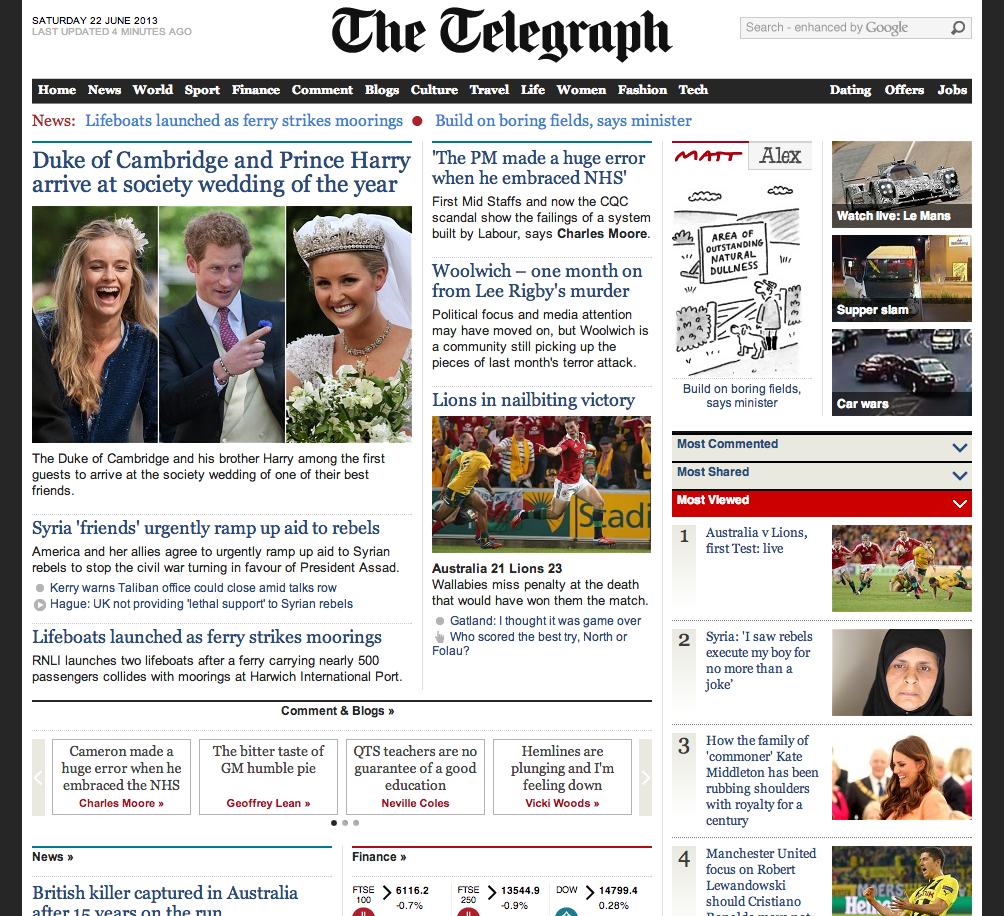The width and height of the screenshot is (1004, 916).
Task: Open the Matt cartoon tab
Action: point(708,156)
